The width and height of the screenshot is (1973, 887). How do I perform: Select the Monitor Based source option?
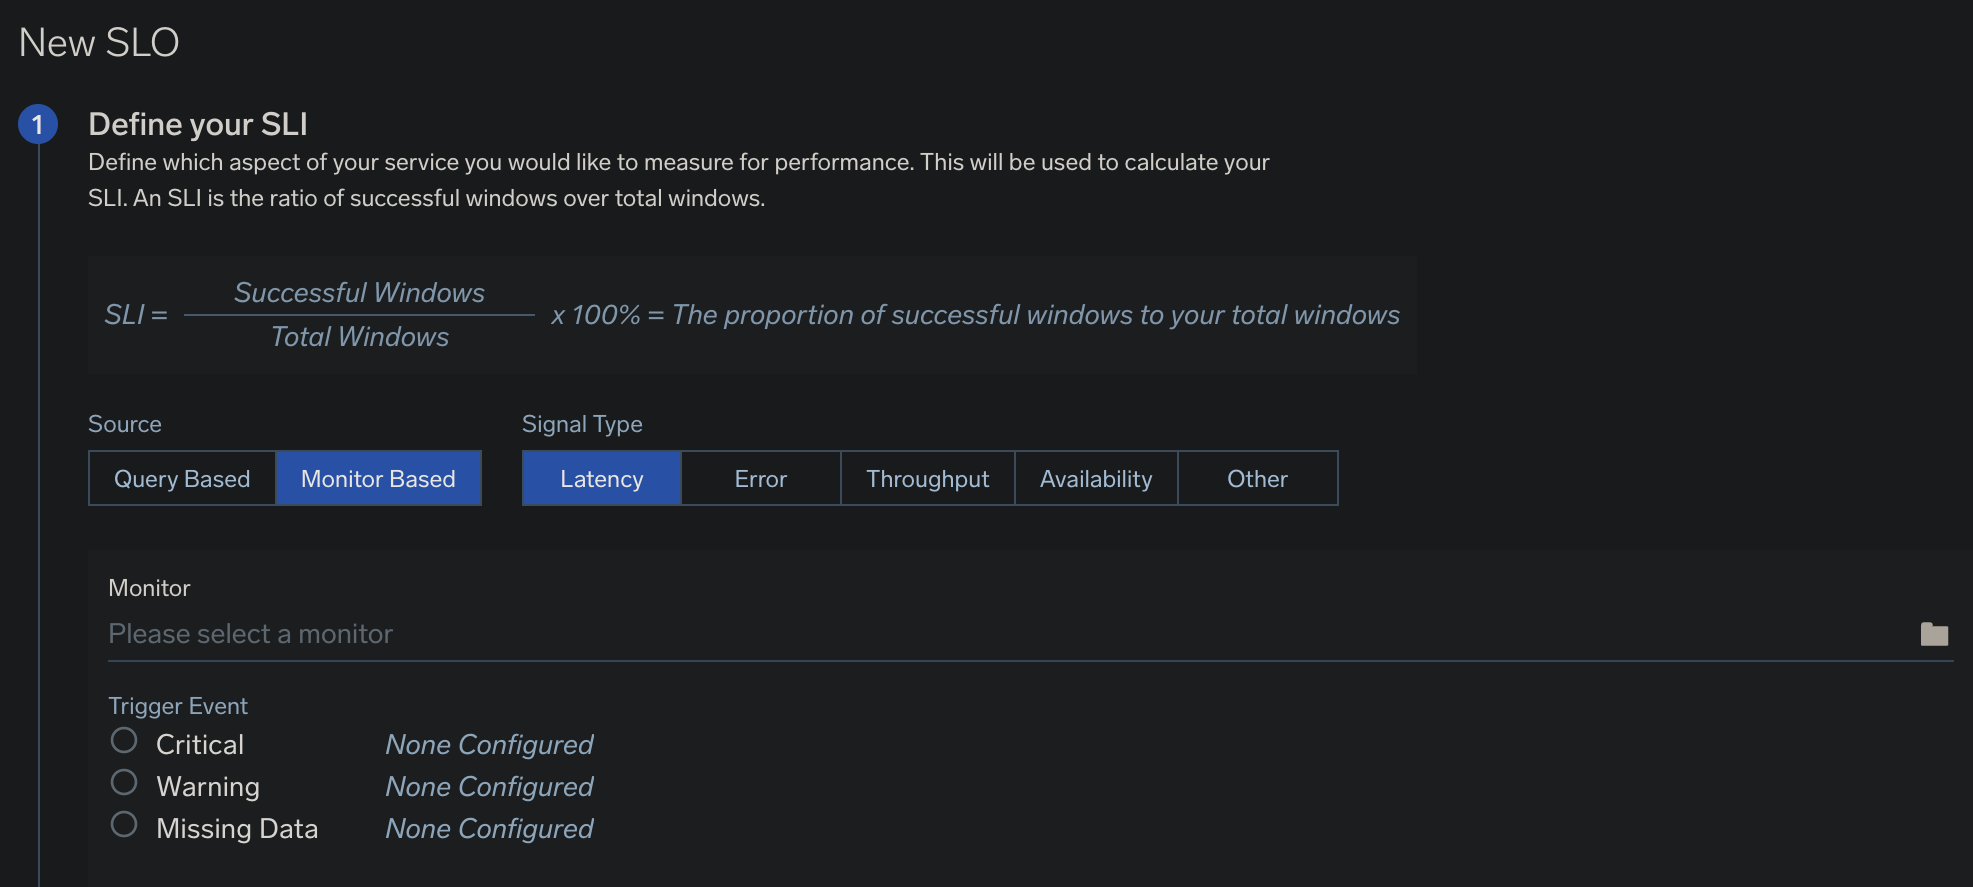[378, 479]
